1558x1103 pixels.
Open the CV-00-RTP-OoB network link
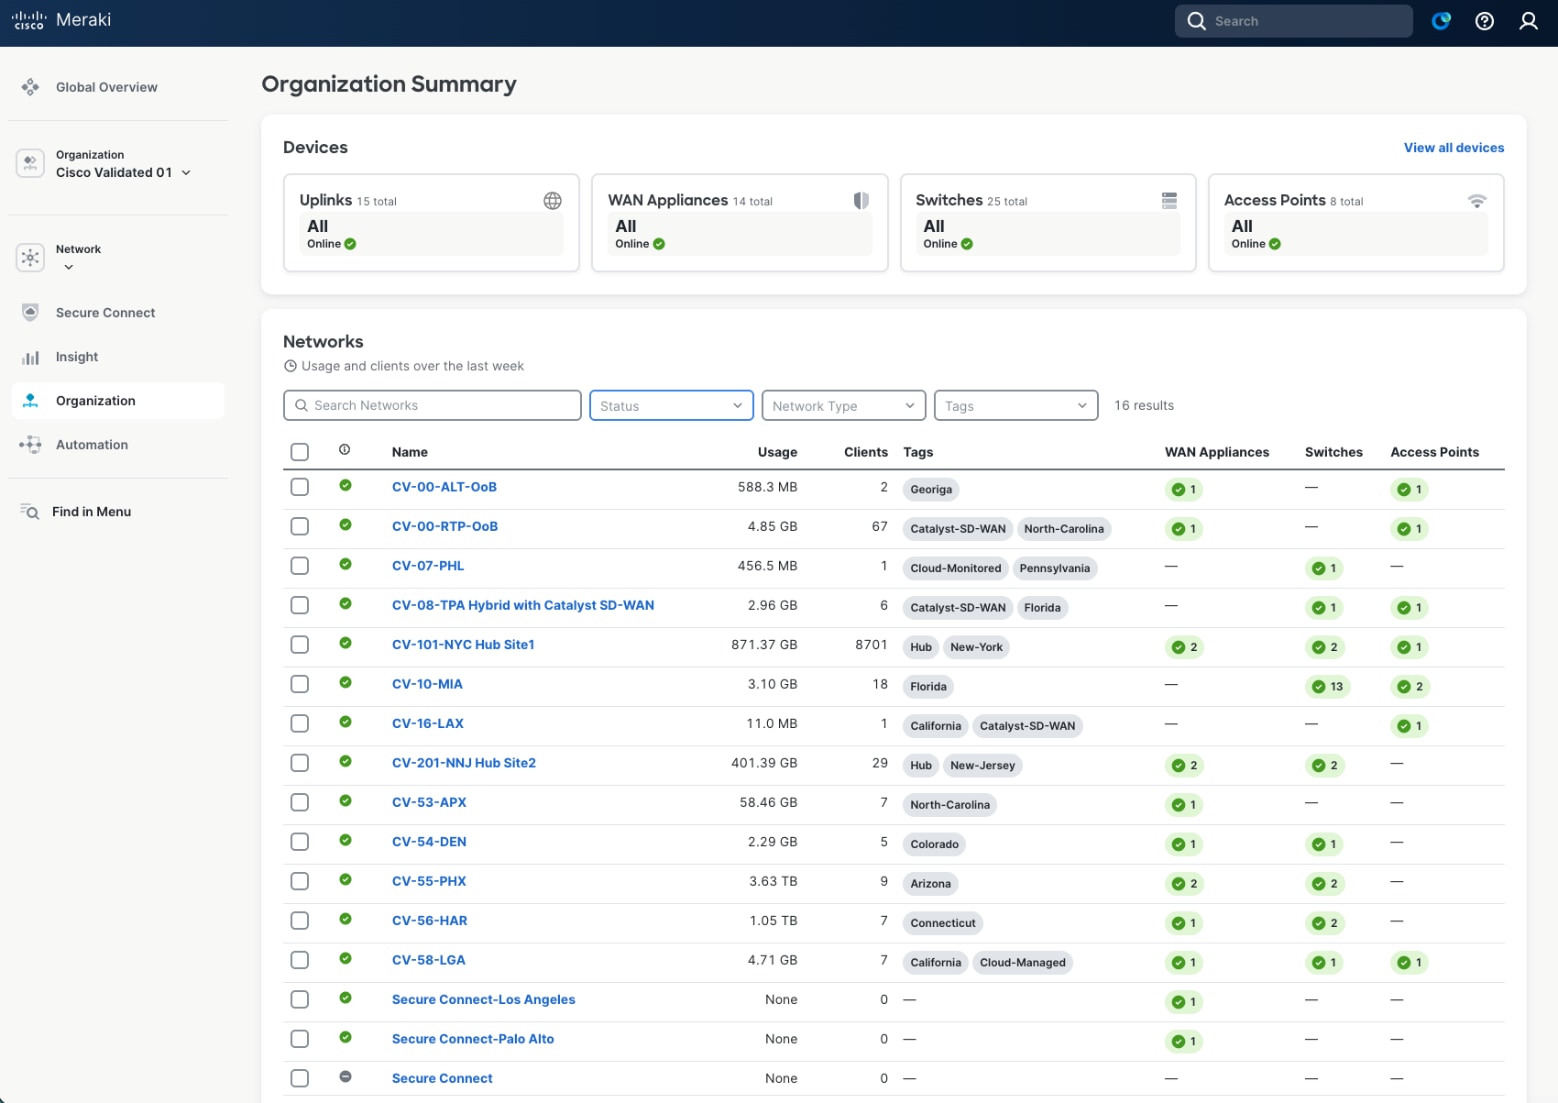click(x=445, y=527)
